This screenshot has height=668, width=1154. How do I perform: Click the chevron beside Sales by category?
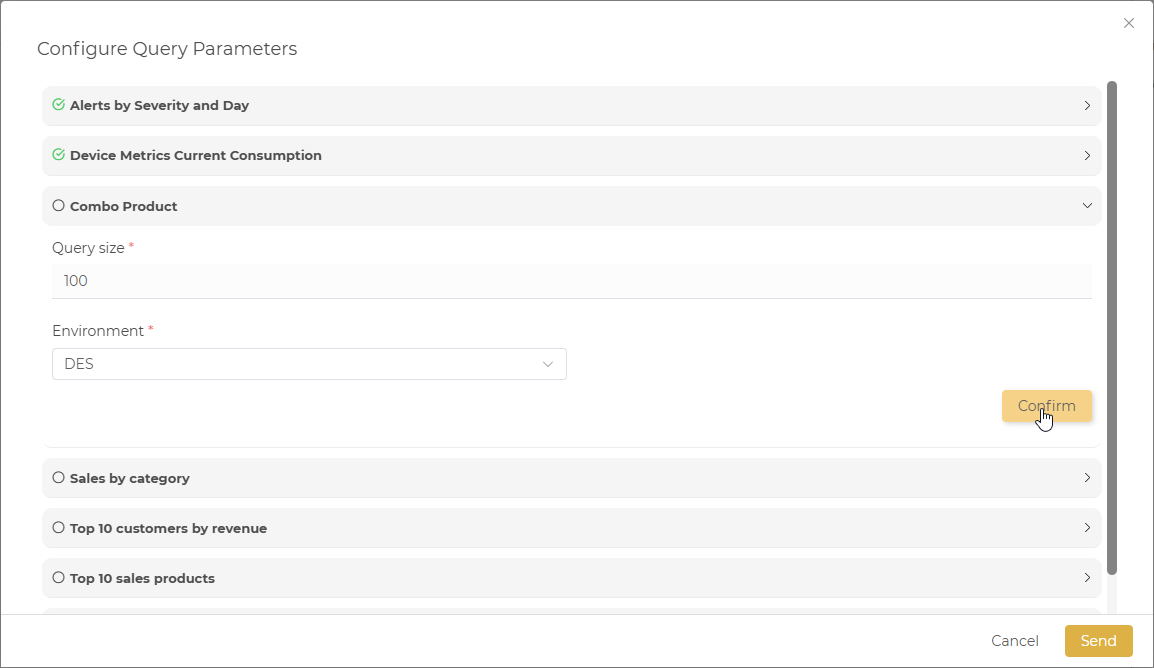coord(1087,478)
